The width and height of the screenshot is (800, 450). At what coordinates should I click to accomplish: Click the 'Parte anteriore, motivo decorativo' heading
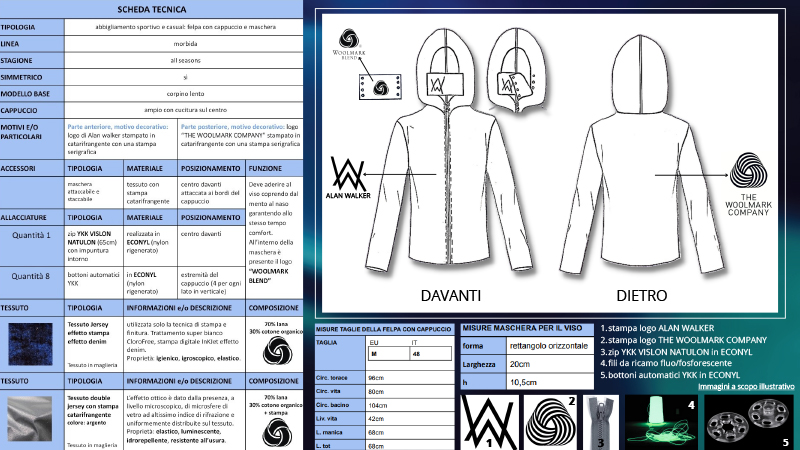coord(117,127)
